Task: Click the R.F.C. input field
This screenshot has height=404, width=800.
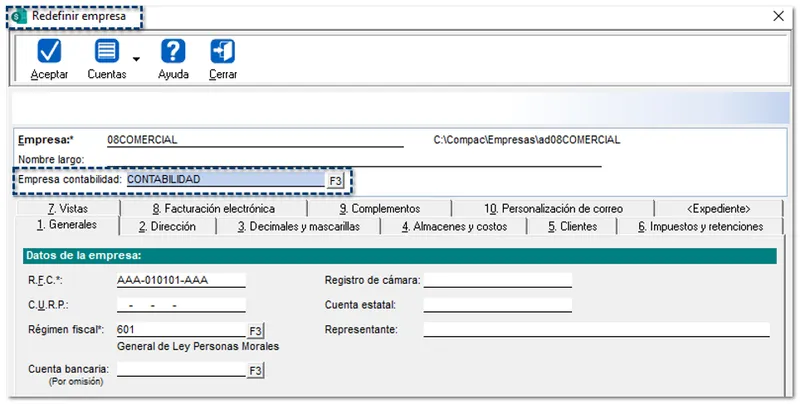Action: click(181, 280)
